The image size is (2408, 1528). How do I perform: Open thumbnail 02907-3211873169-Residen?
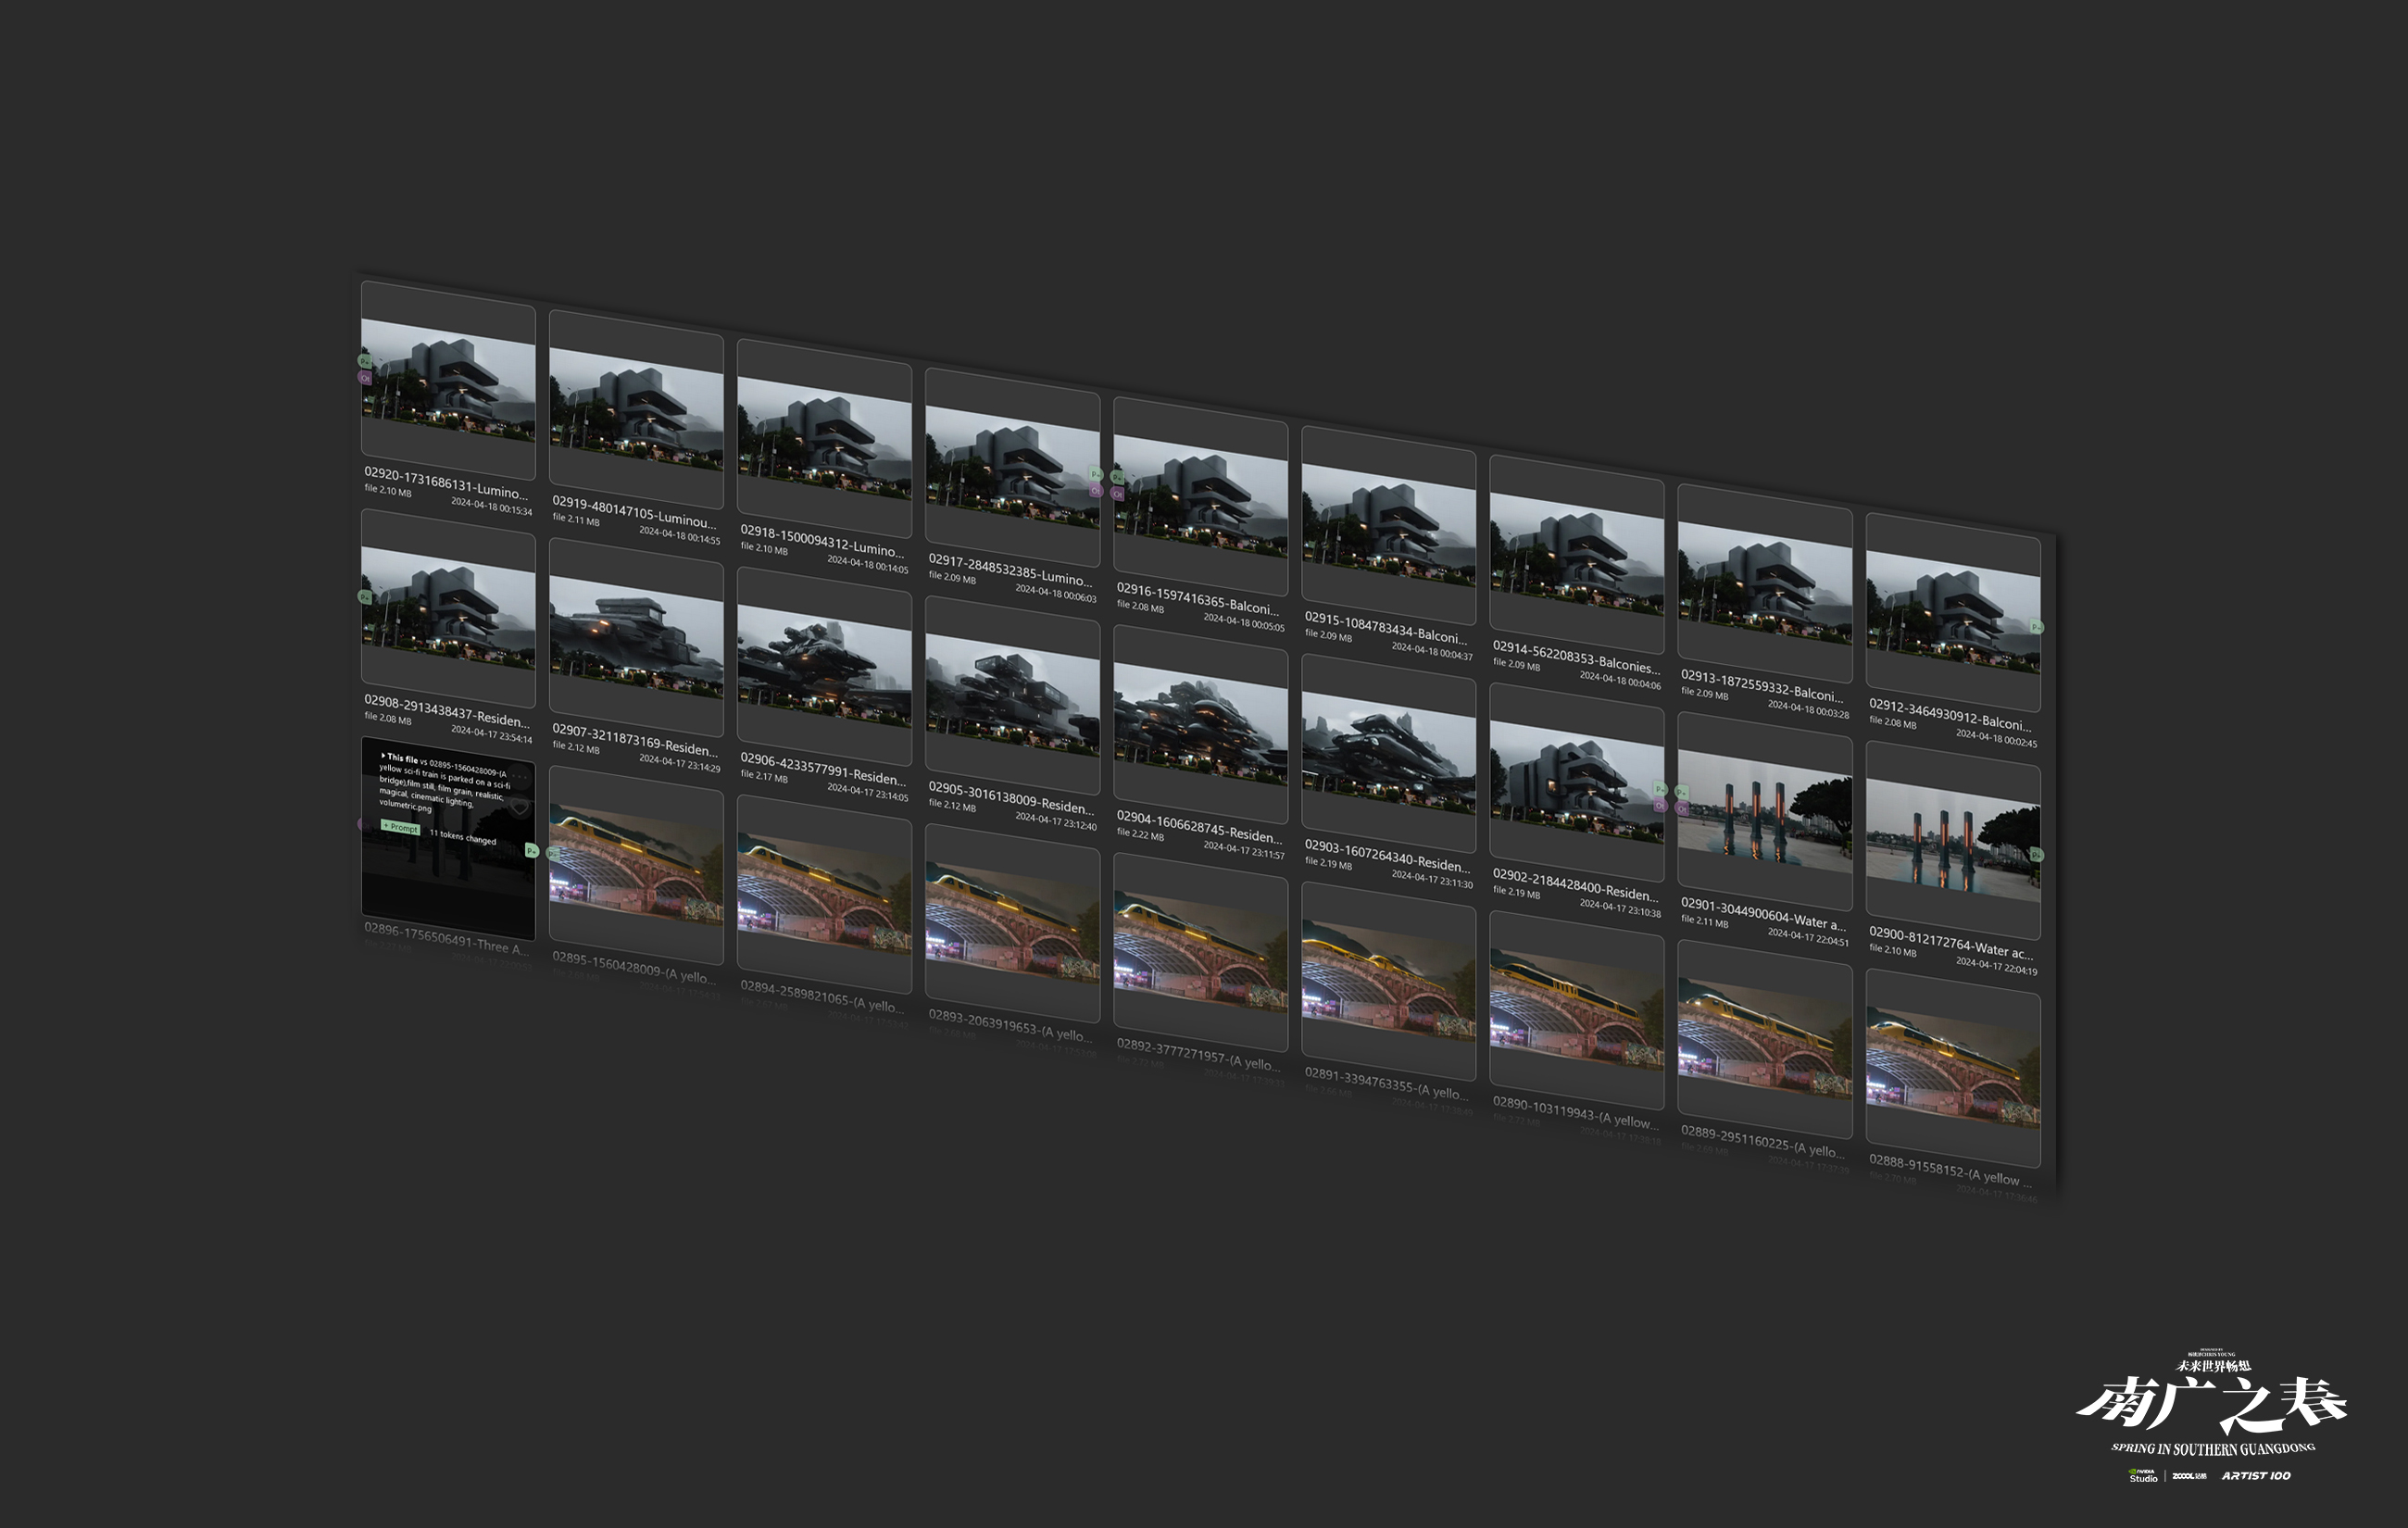[x=636, y=637]
